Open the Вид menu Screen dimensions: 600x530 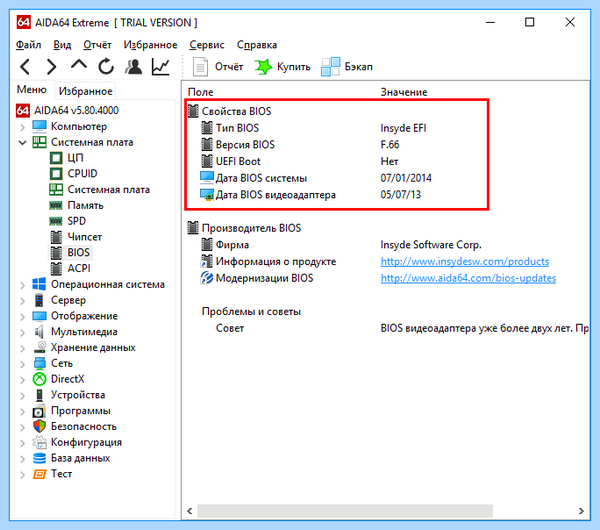tap(62, 45)
